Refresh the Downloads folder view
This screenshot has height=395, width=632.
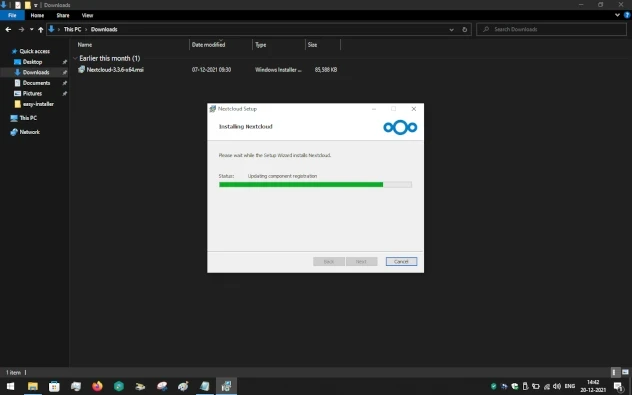pos(464,29)
